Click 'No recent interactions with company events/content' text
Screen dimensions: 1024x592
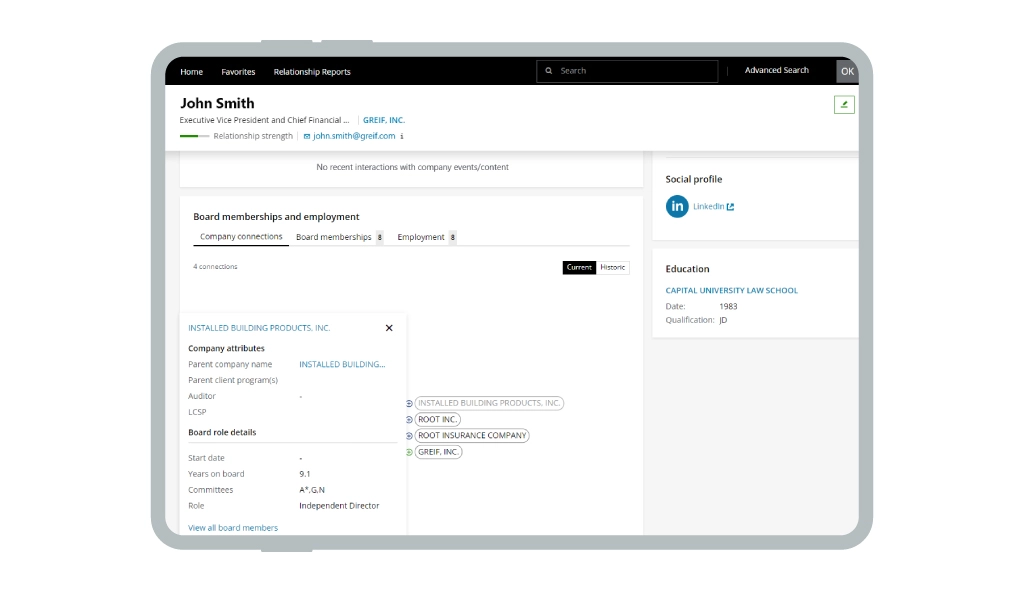pyautogui.click(x=412, y=167)
